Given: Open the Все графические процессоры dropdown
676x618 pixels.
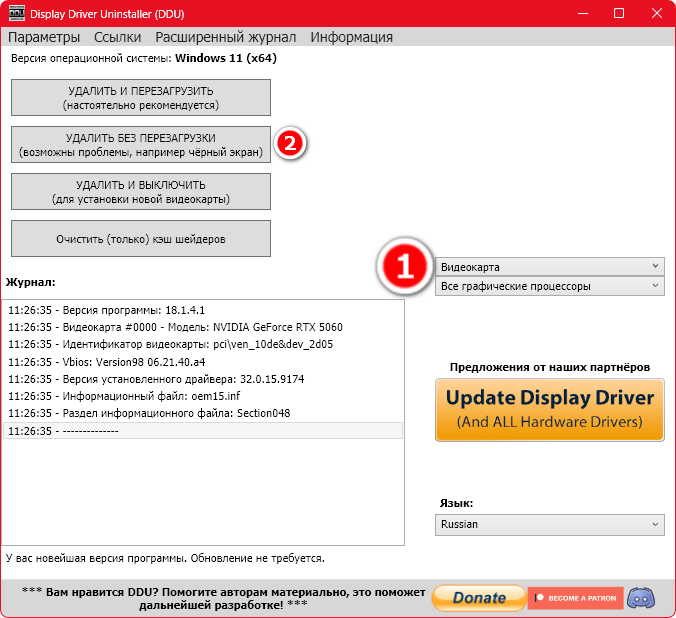Looking at the screenshot, I should [x=550, y=286].
